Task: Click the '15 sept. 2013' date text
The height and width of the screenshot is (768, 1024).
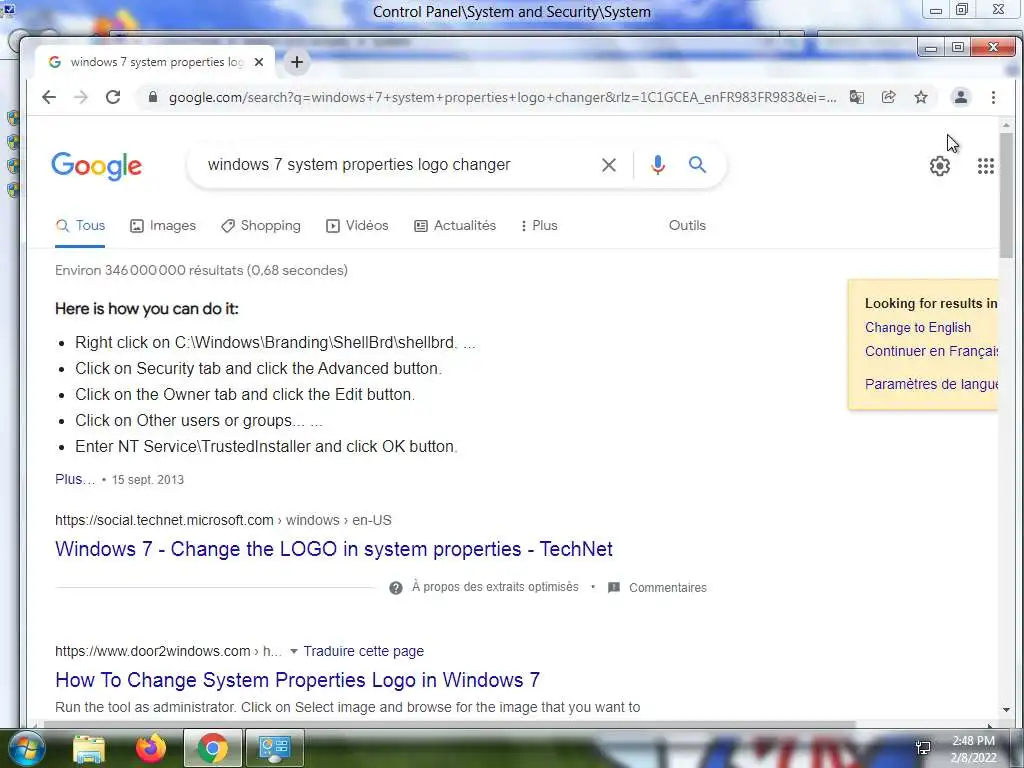Action: (148, 480)
